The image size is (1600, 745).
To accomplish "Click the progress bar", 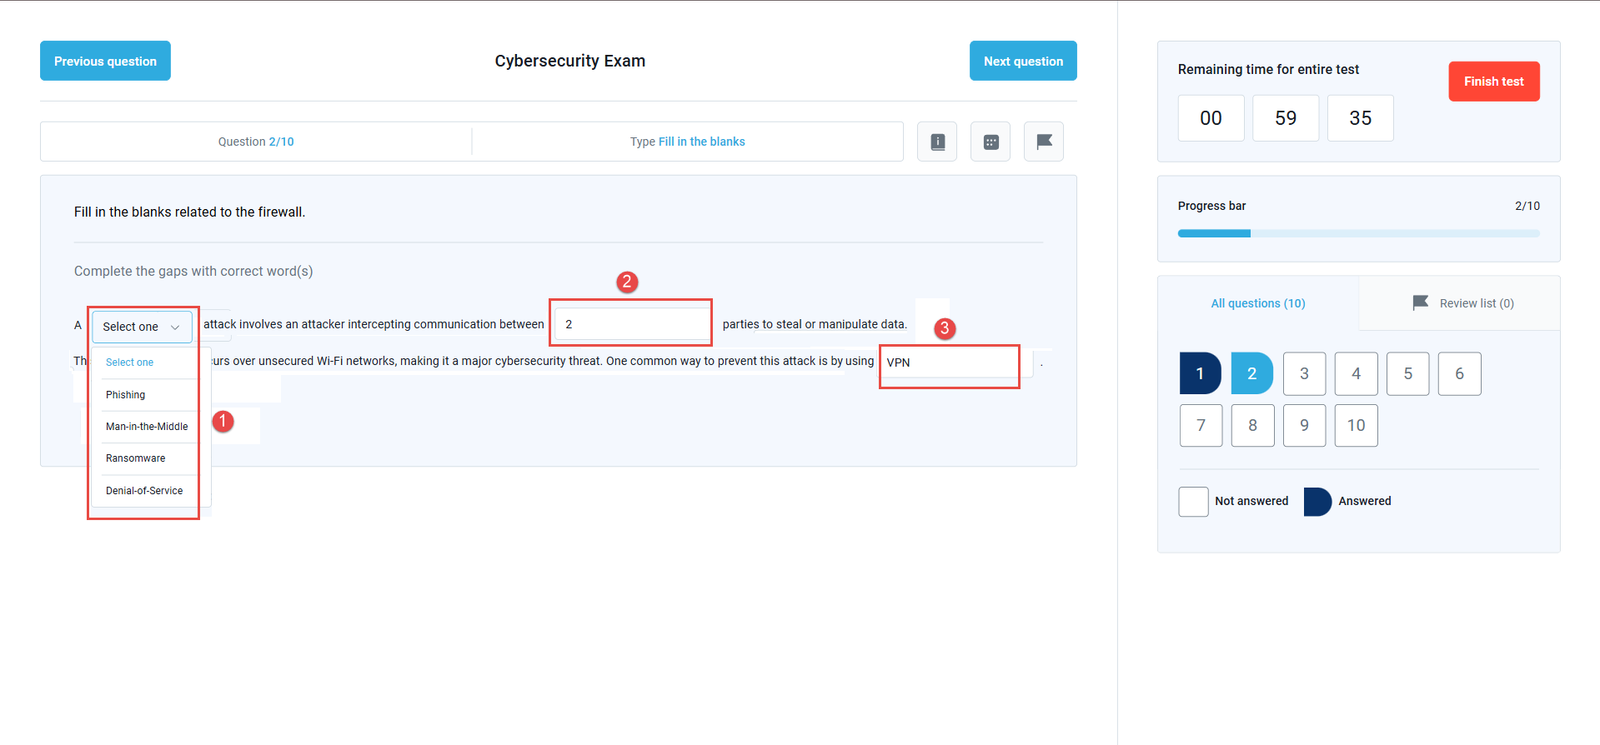I will click(x=1358, y=233).
